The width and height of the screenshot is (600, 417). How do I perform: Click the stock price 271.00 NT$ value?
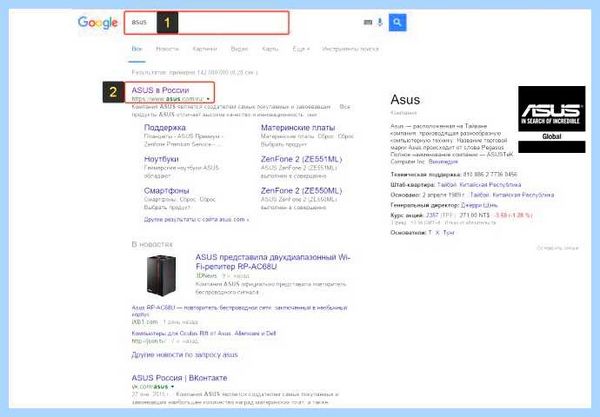(x=474, y=215)
